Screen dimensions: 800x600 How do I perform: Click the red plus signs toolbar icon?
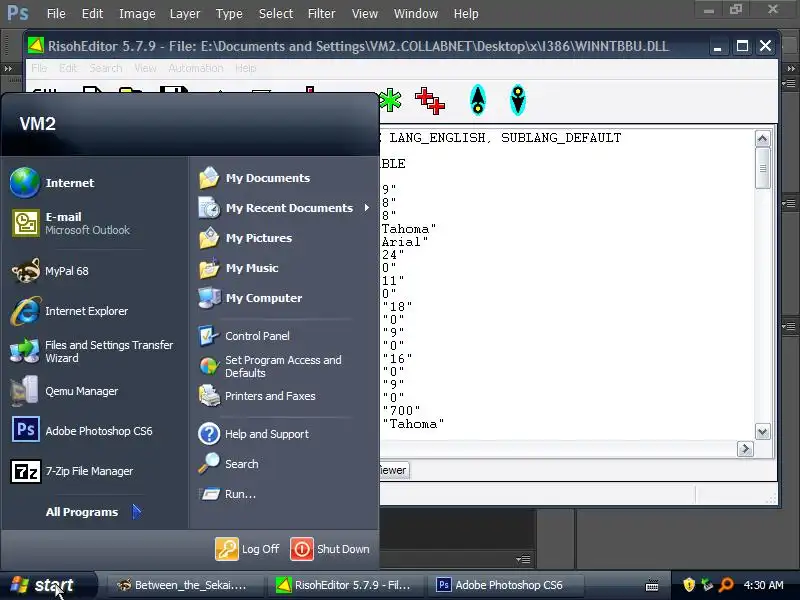[x=430, y=100]
